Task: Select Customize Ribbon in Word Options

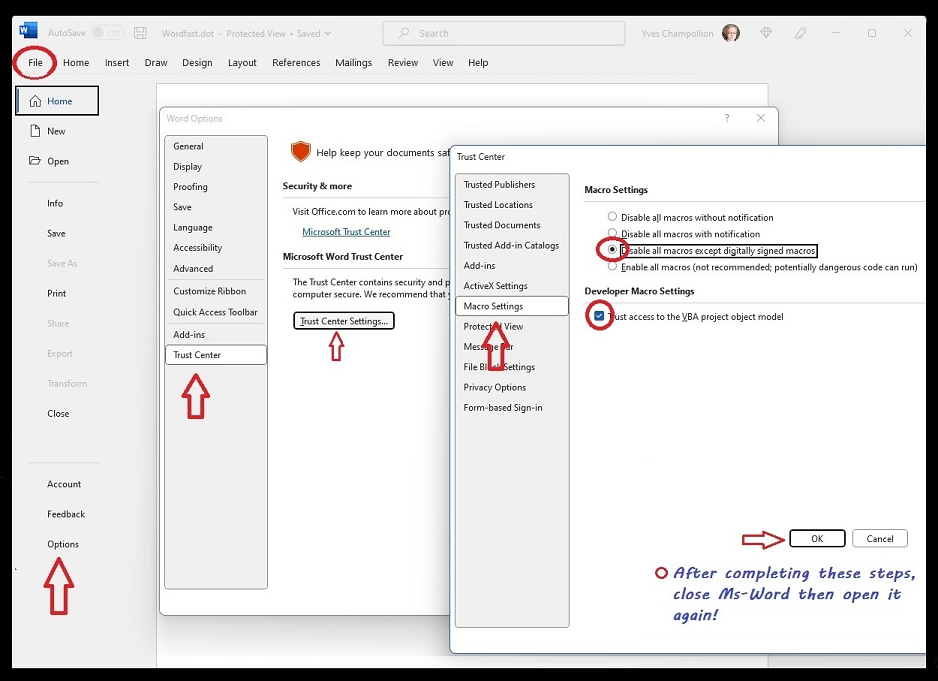Action: coord(216,291)
